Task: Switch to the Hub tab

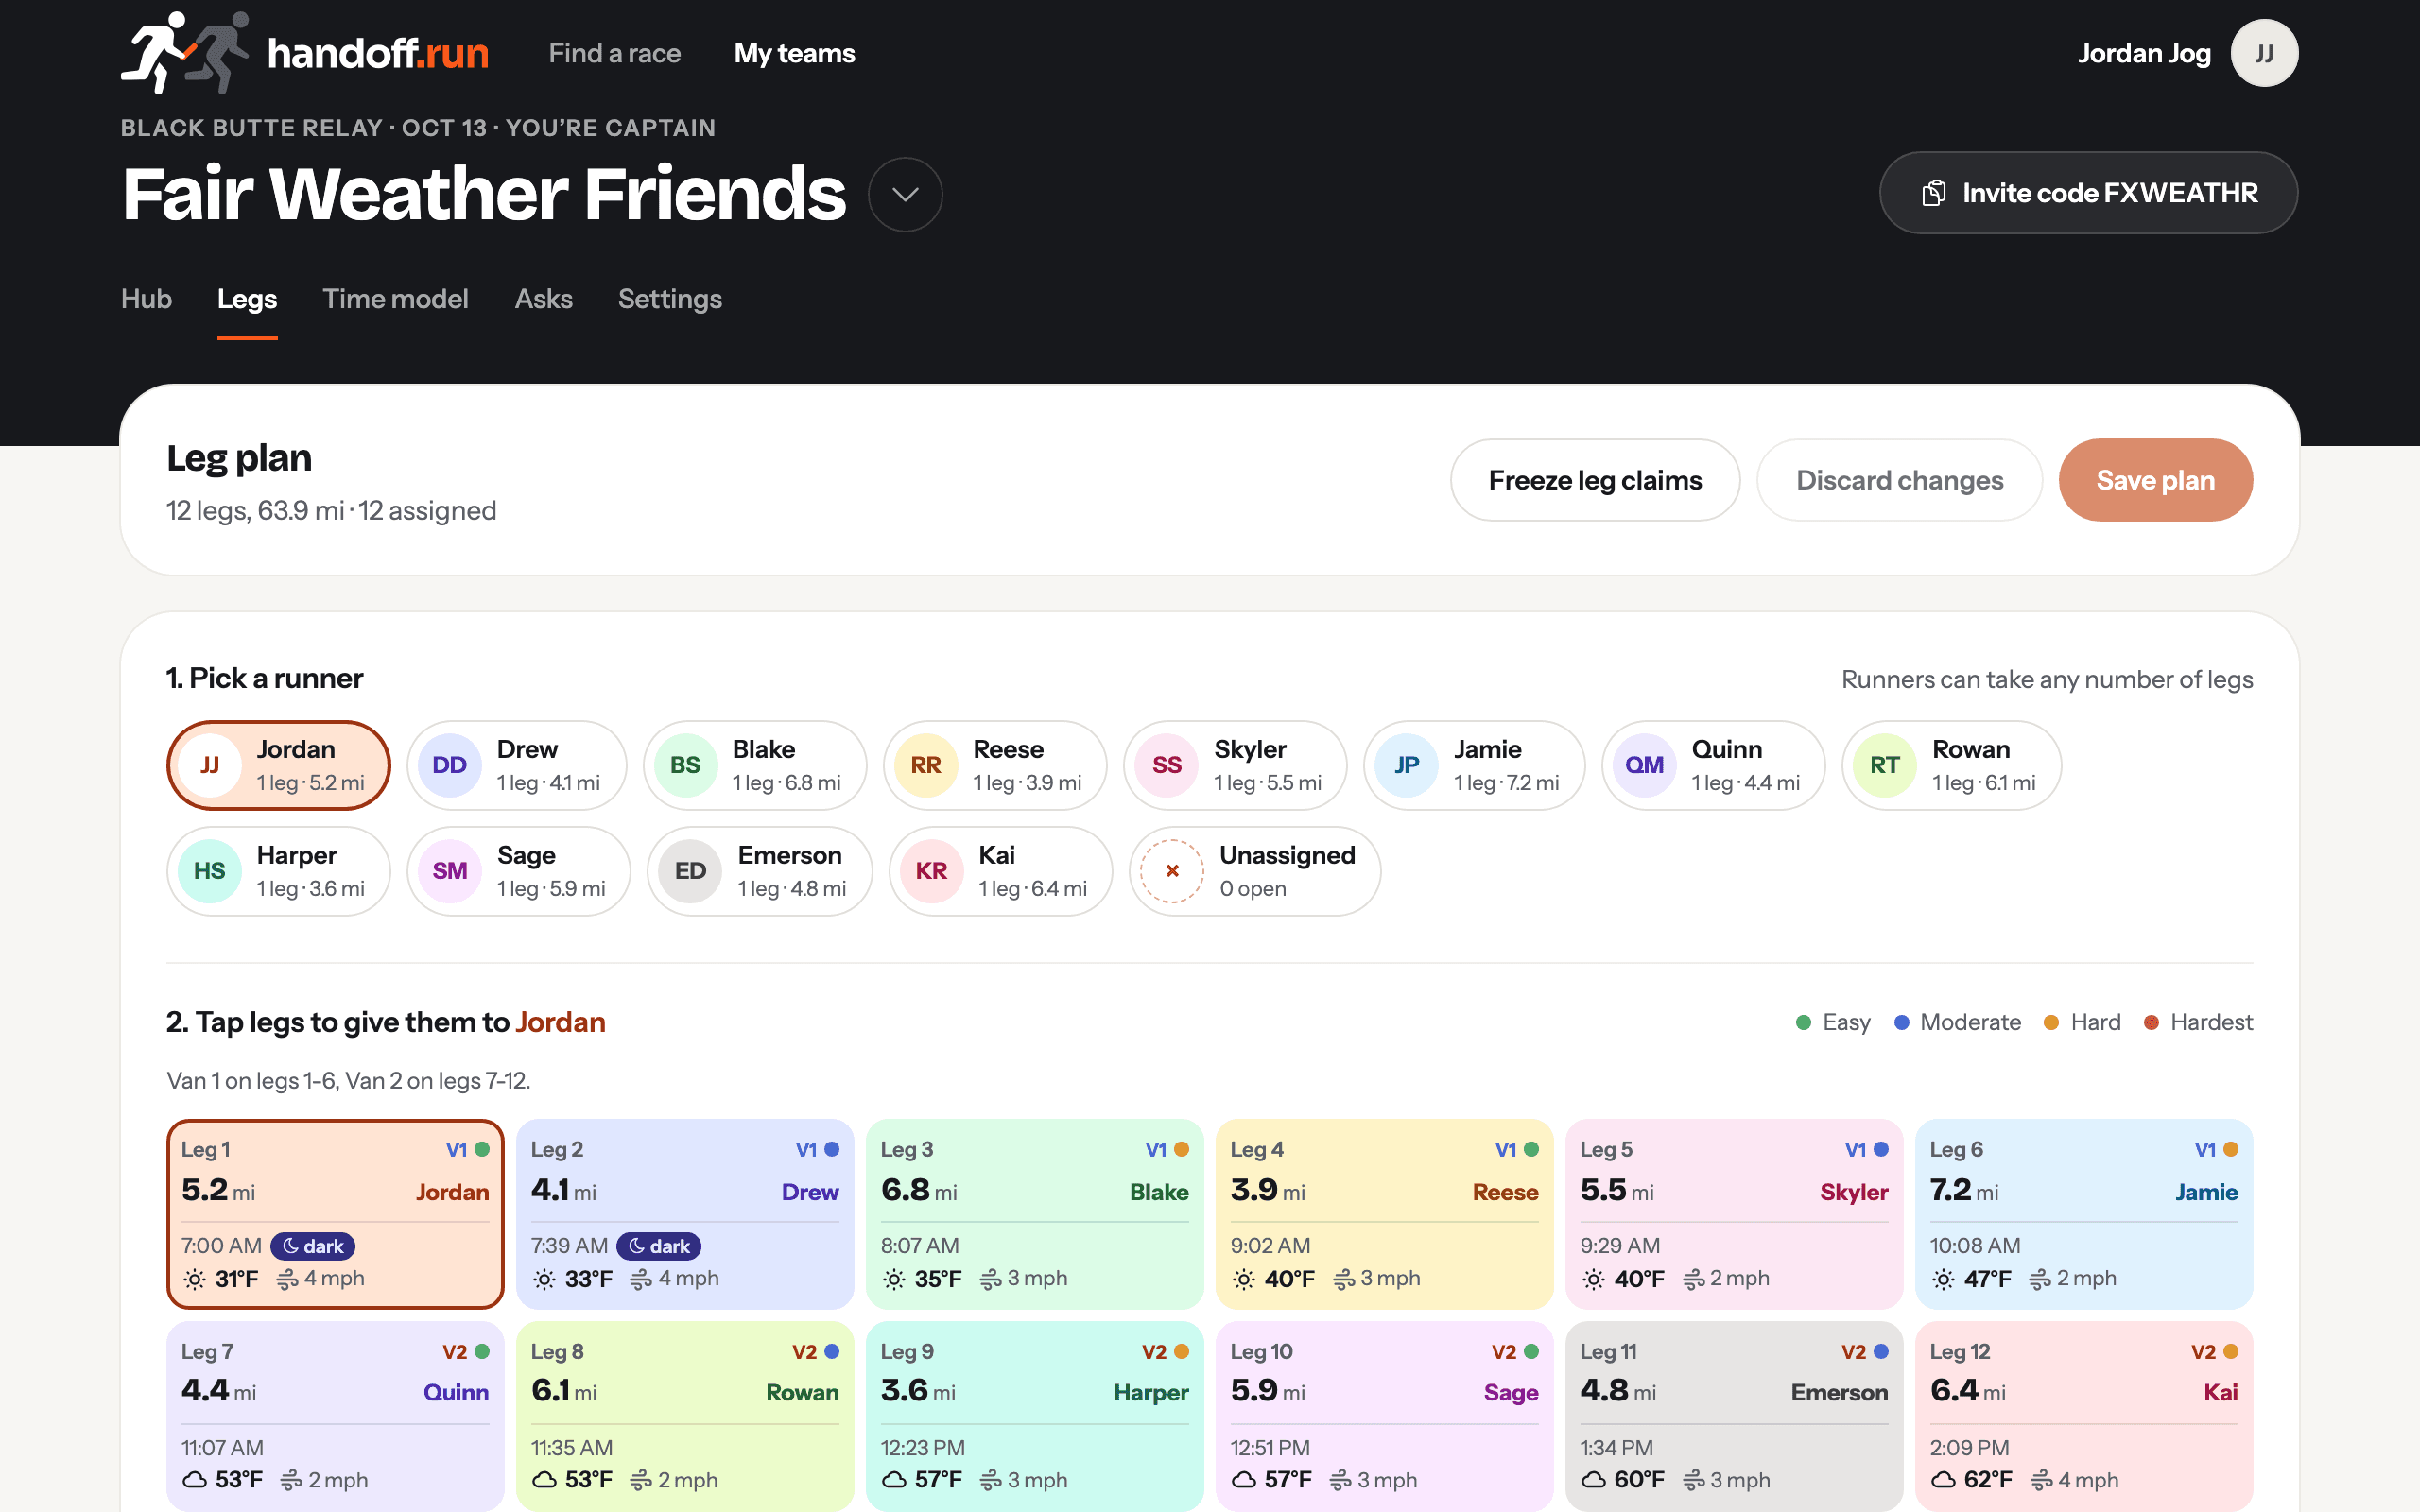Action: coord(146,299)
